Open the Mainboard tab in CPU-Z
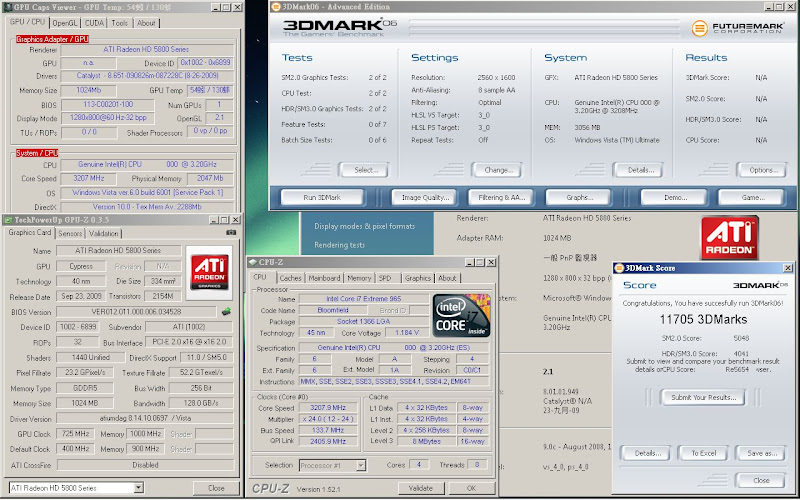 coord(324,278)
